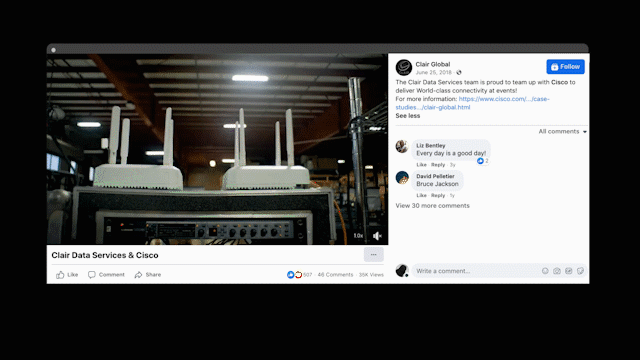Add a GIF to the comment

click(x=569, y=271)
